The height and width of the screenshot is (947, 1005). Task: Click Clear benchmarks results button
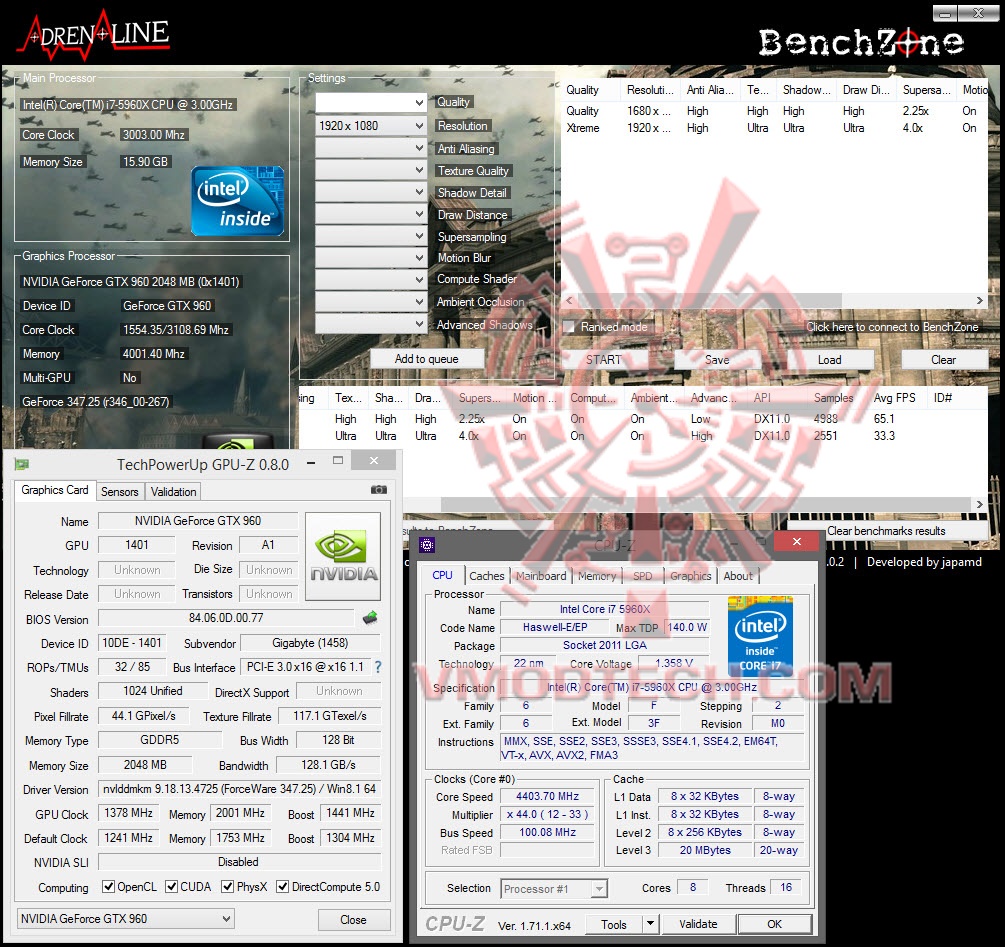886,531
